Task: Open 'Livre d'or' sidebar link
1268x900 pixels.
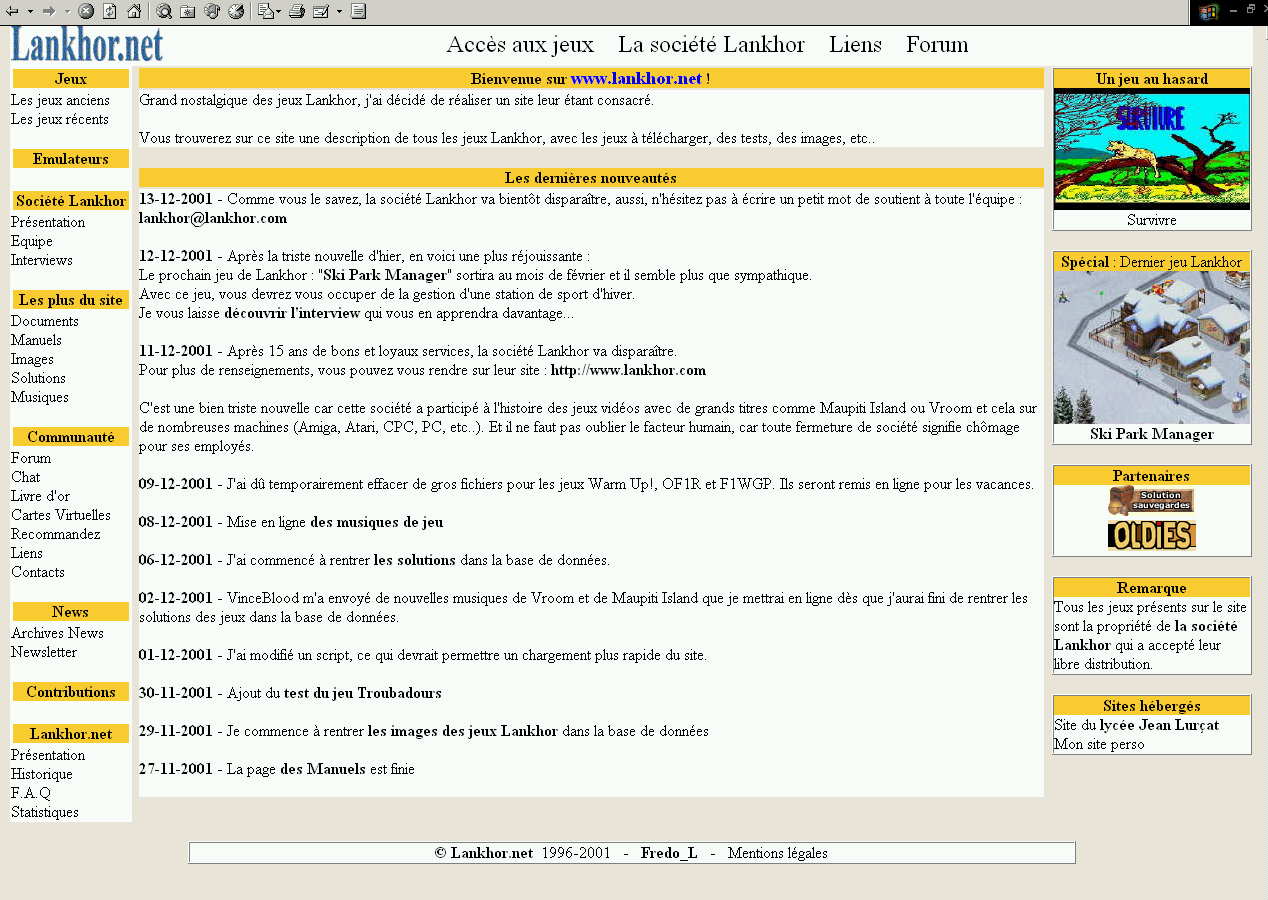Action: click(41, 496)
